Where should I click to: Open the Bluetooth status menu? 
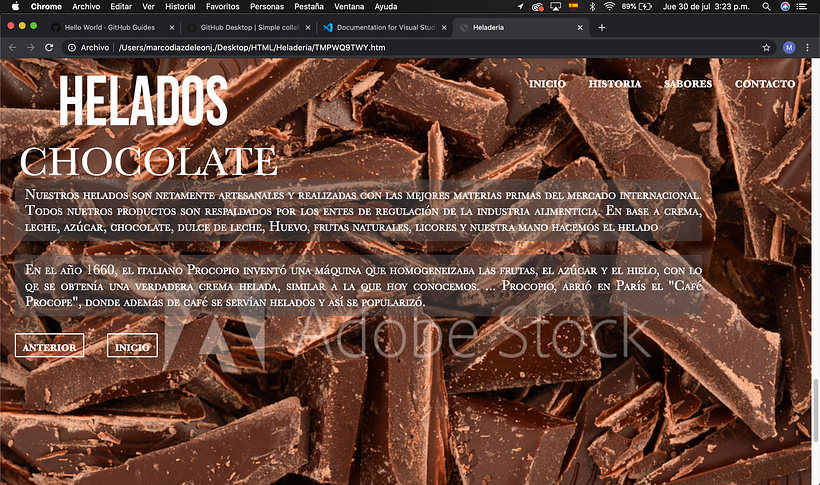(x=592, y=6)
